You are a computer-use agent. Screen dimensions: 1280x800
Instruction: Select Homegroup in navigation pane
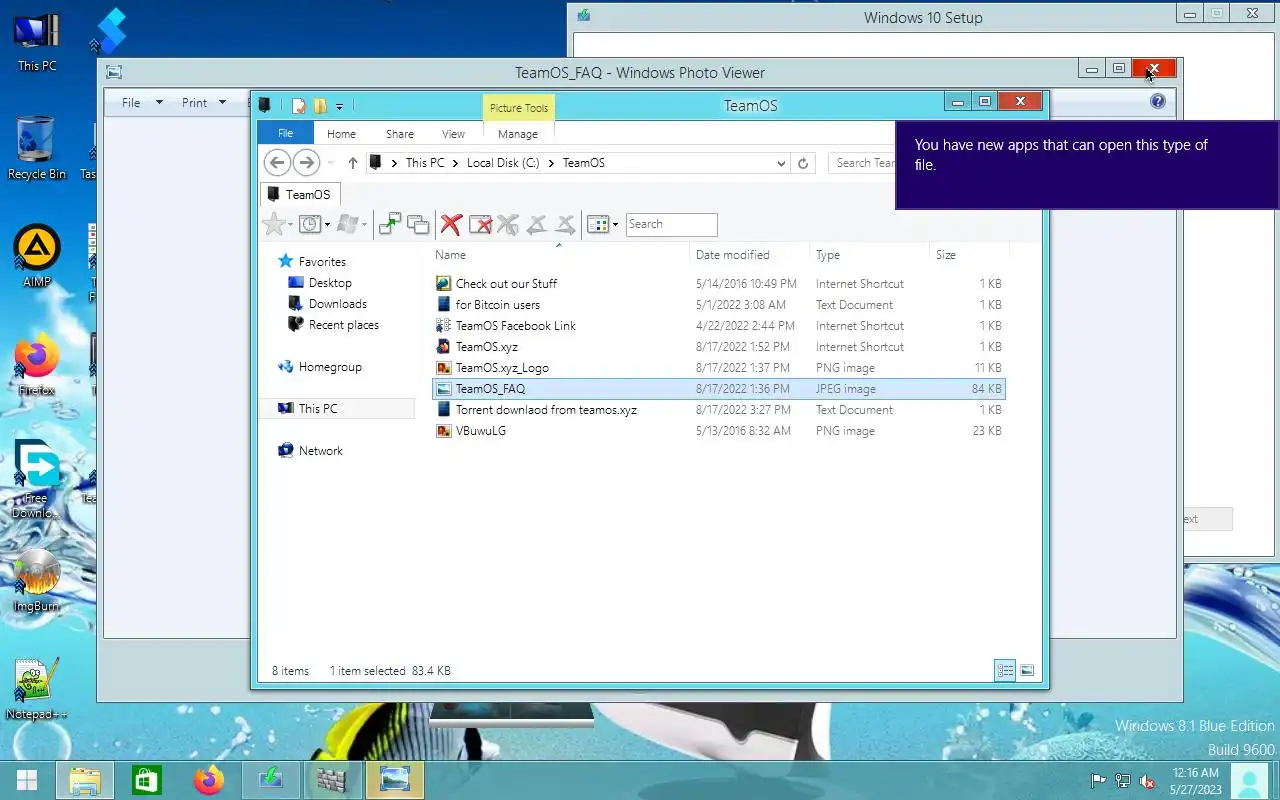320,367
